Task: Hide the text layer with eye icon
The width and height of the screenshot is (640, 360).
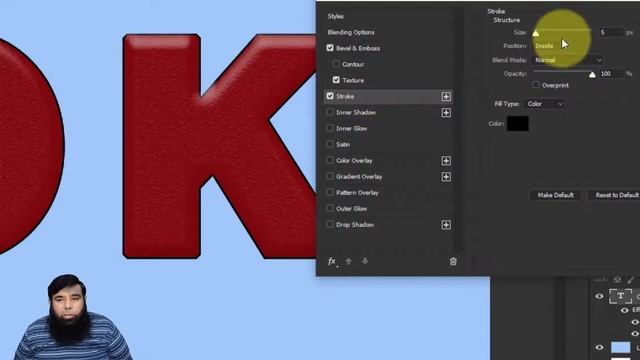Action: click(599, 297)
